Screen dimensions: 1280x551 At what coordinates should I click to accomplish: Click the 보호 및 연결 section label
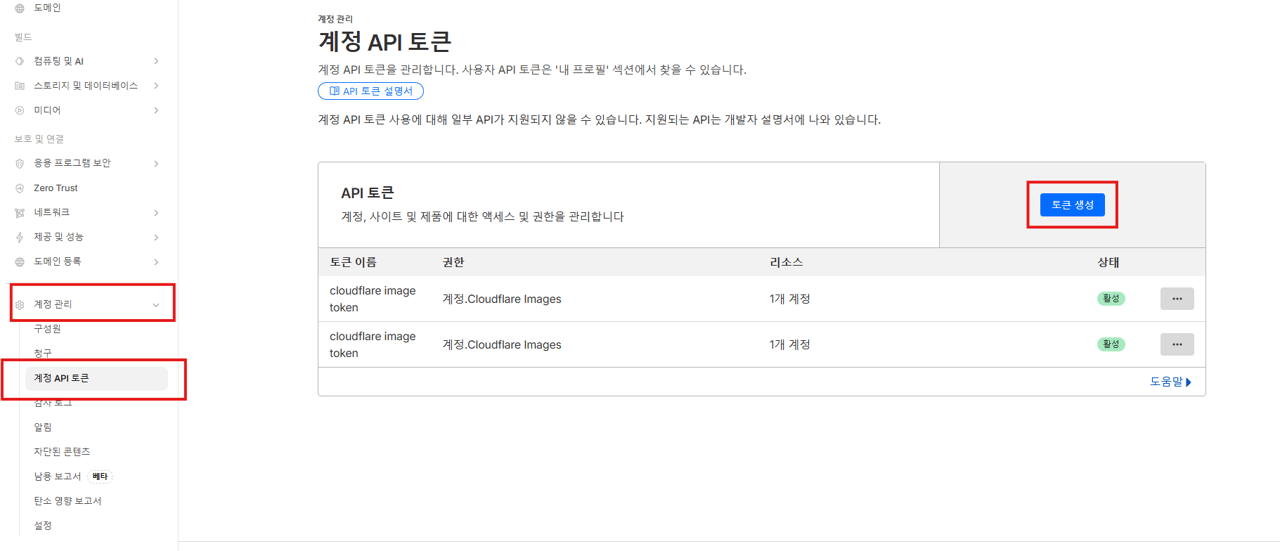tap(39, 139)
